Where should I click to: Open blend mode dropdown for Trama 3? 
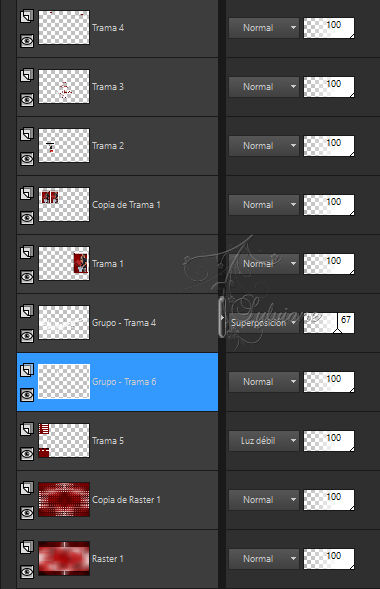[264, 87]
